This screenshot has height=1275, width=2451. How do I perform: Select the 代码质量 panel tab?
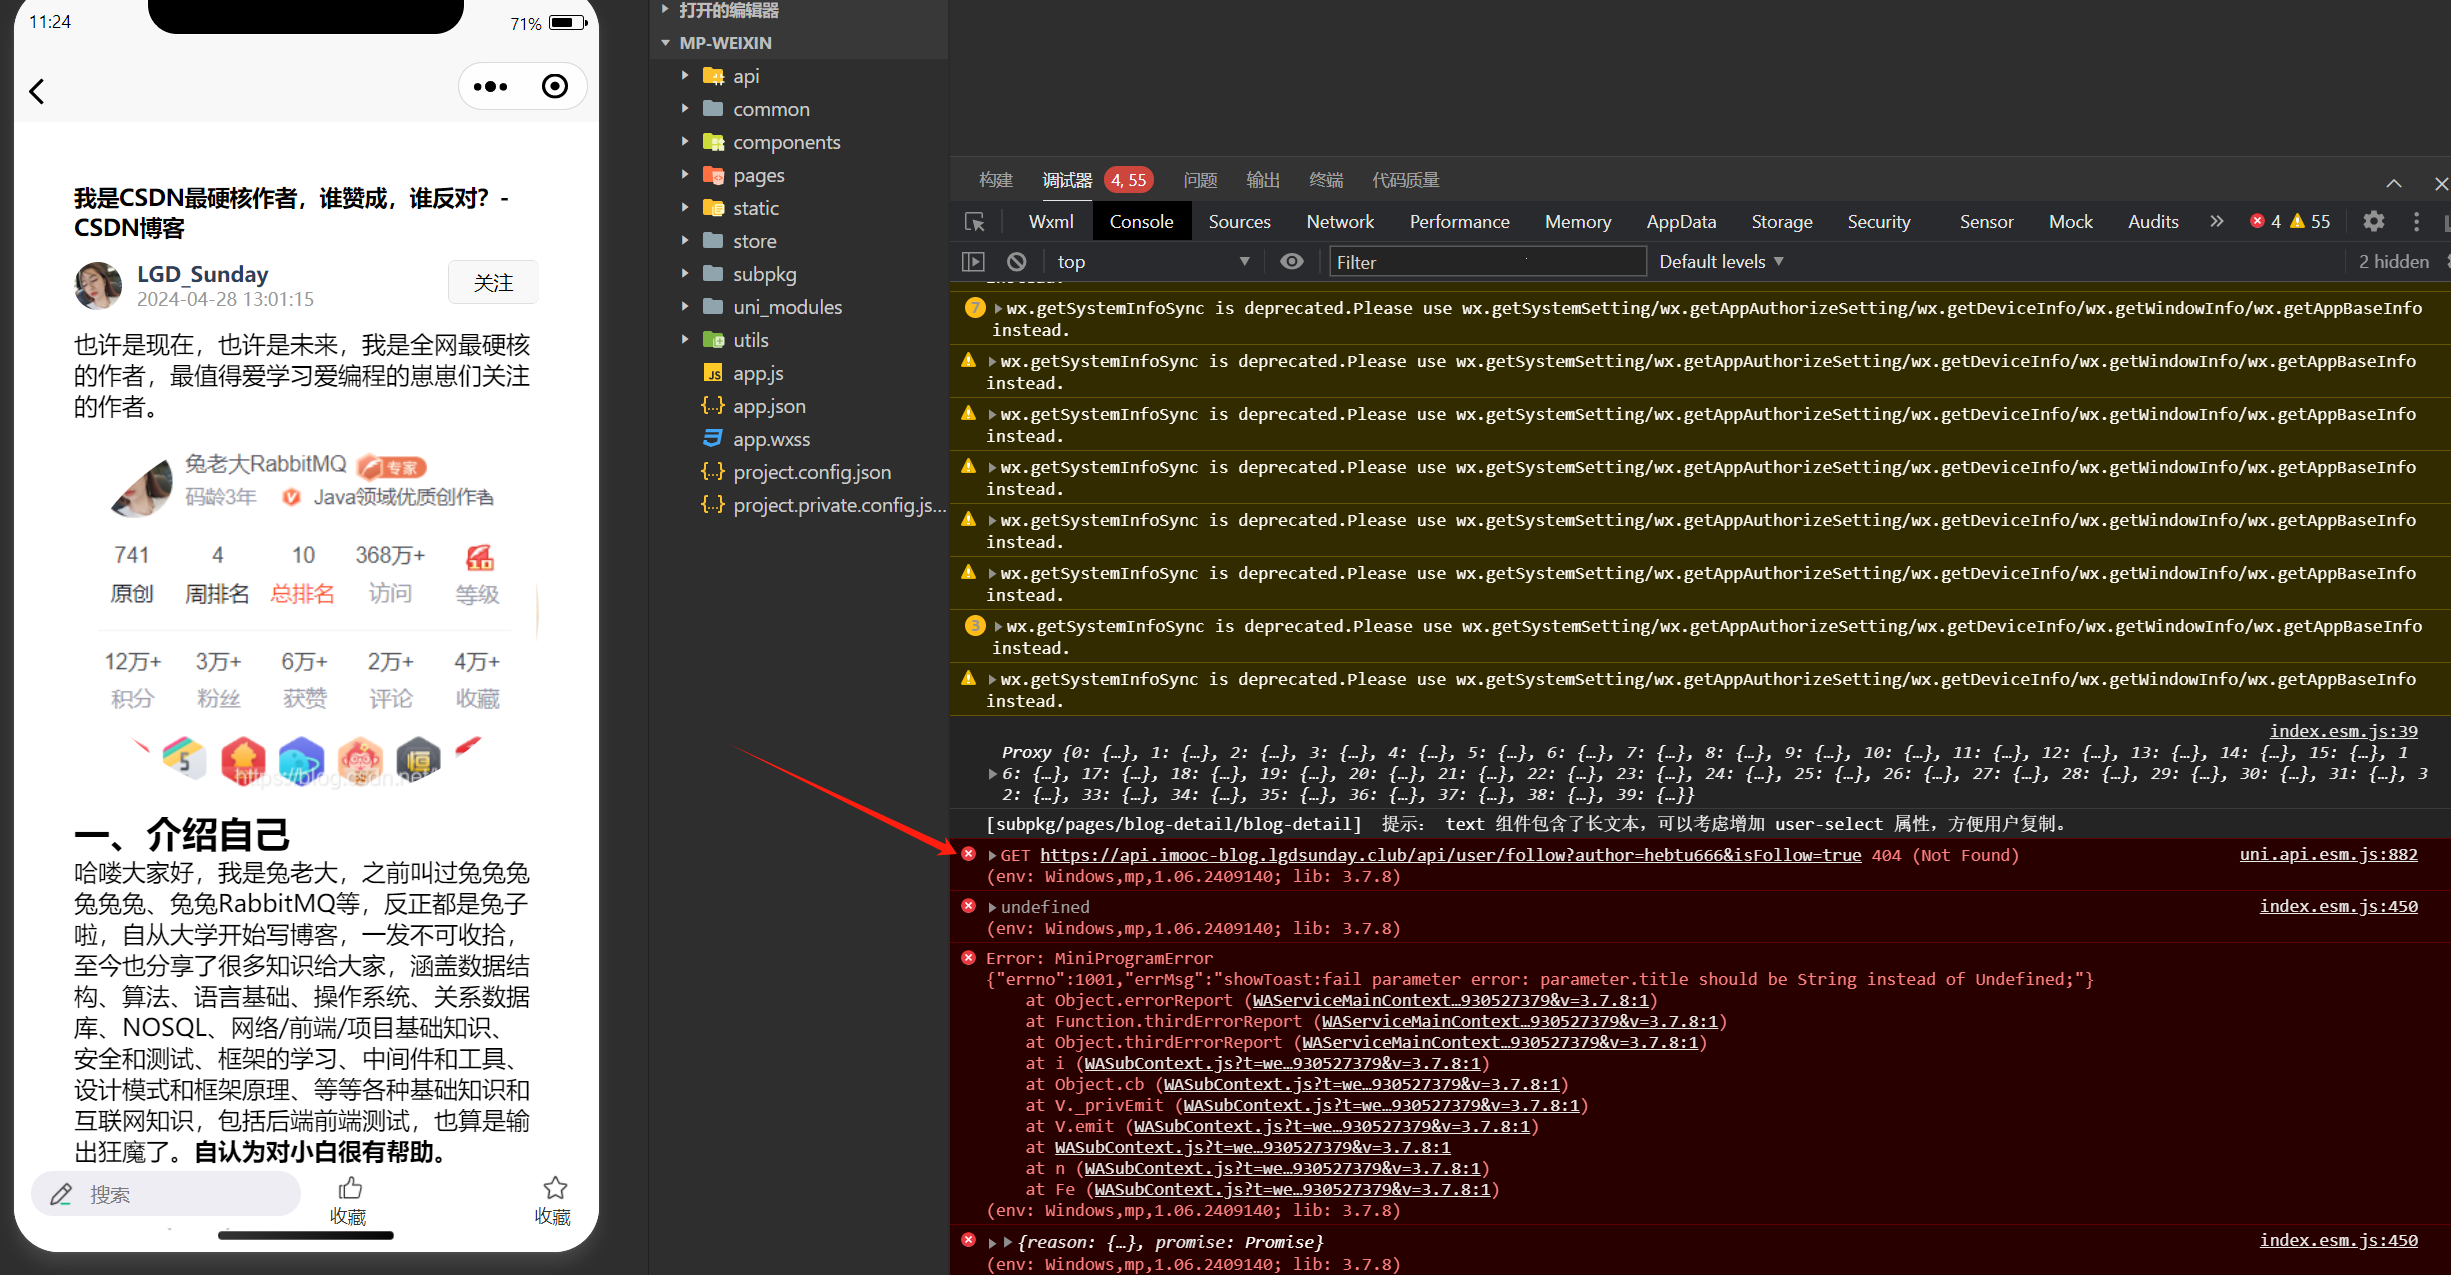1405,180
